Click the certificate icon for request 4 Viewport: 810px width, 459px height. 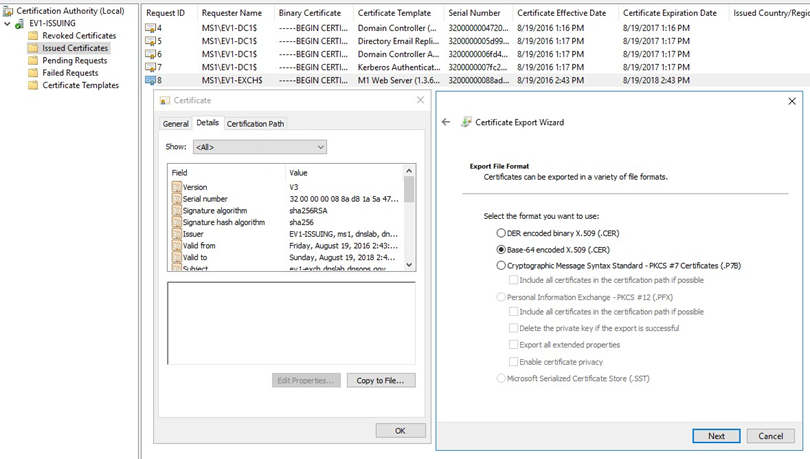pos(151,28)
